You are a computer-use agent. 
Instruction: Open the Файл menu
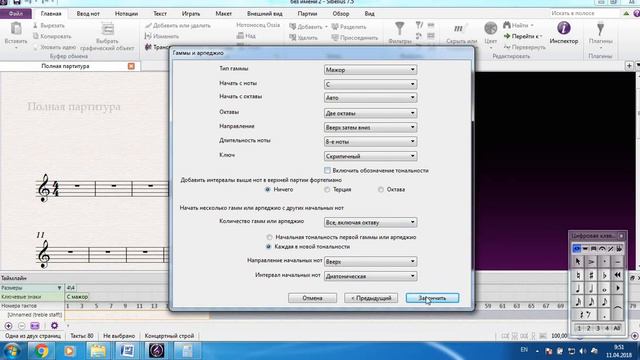16,13
